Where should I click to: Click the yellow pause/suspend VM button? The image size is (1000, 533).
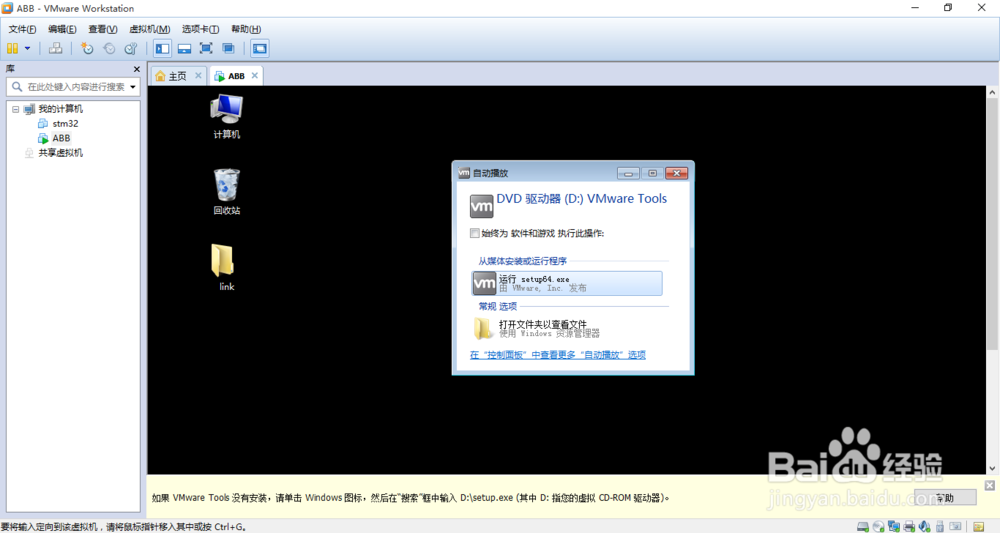pos(12,48)
